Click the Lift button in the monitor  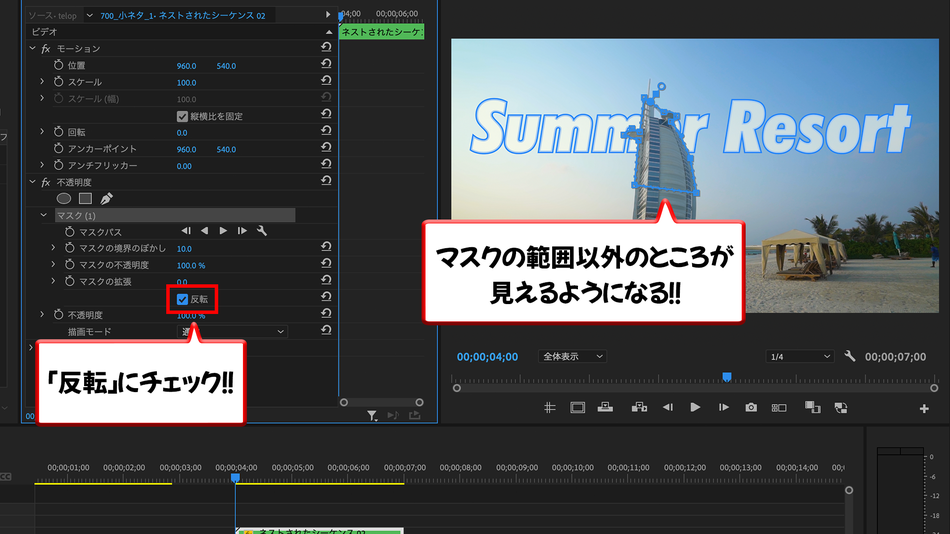pos(605,407)
